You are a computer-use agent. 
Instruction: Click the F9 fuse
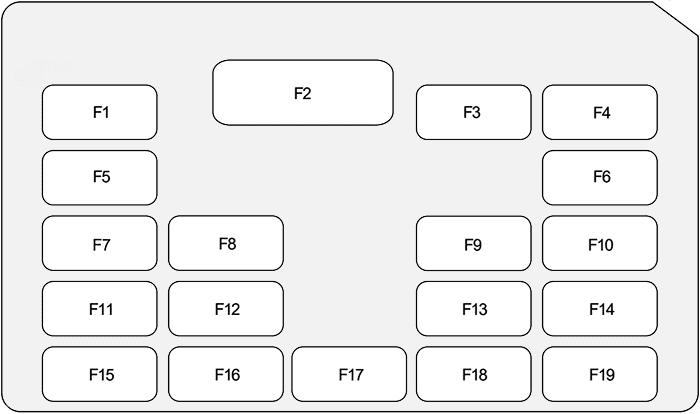pos(473,243)
